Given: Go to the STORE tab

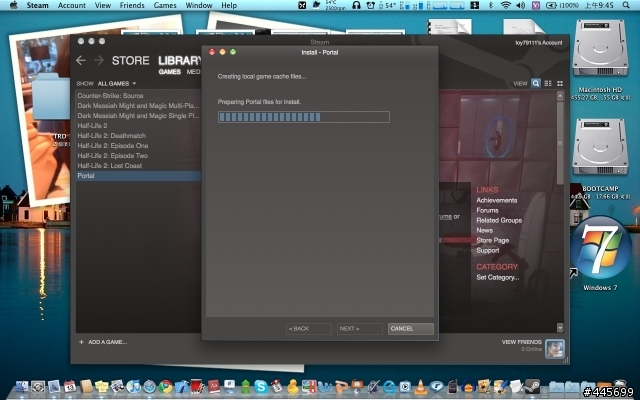Looking at the screenshot, I should [x=131, y=60].
